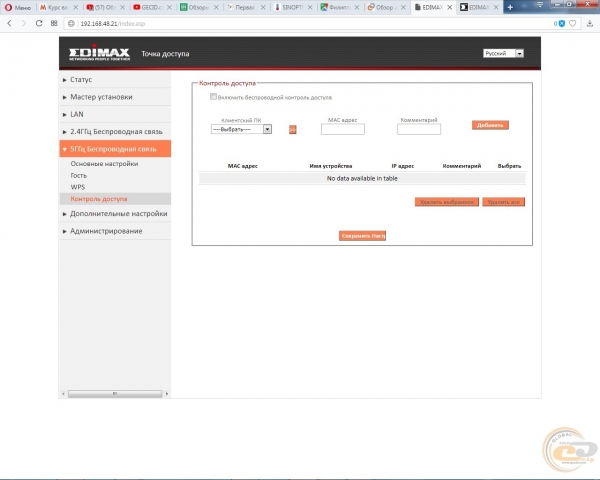600x480 pixels.
Task: Click the Выбрать column header
Action: (x=509, y=166)
